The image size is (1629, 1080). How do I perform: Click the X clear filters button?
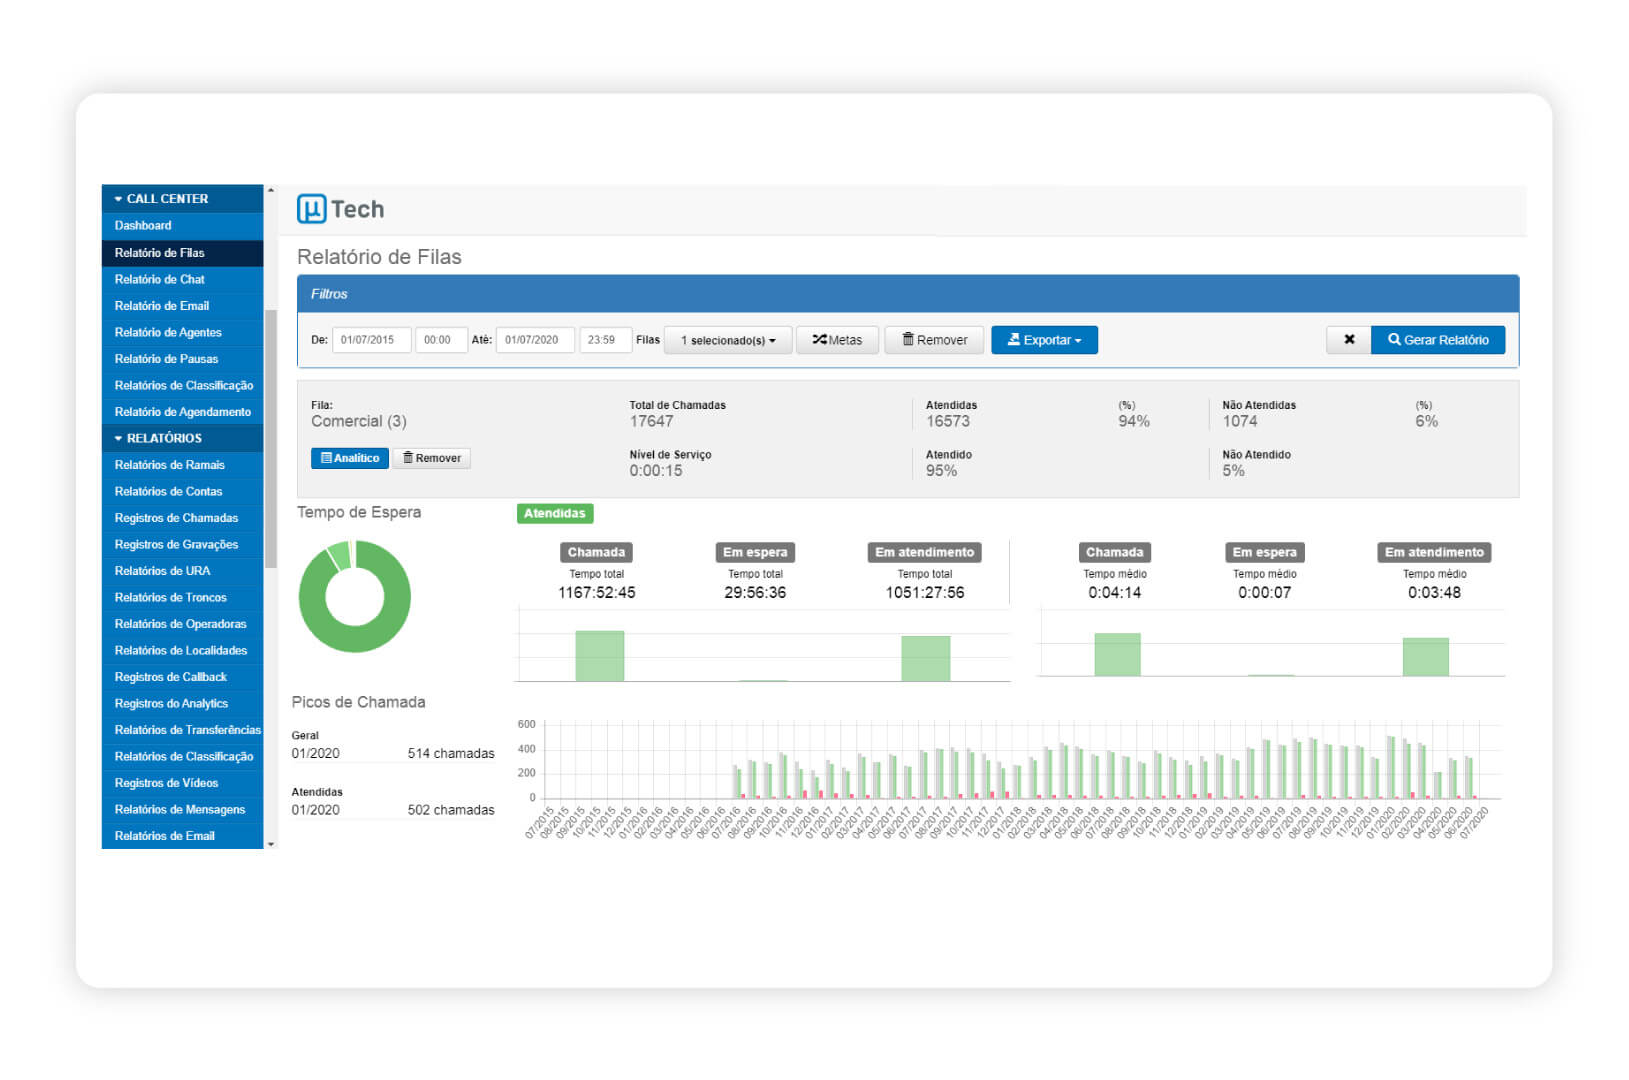click(x=1348, y=340)
